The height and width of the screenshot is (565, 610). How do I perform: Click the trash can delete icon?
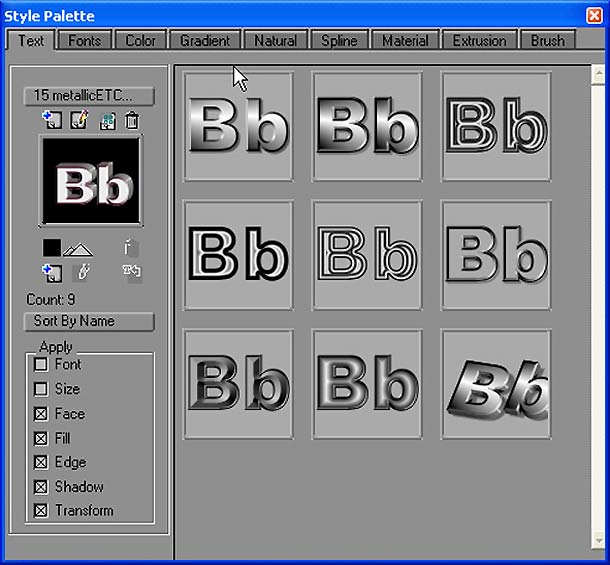point(131,121)
